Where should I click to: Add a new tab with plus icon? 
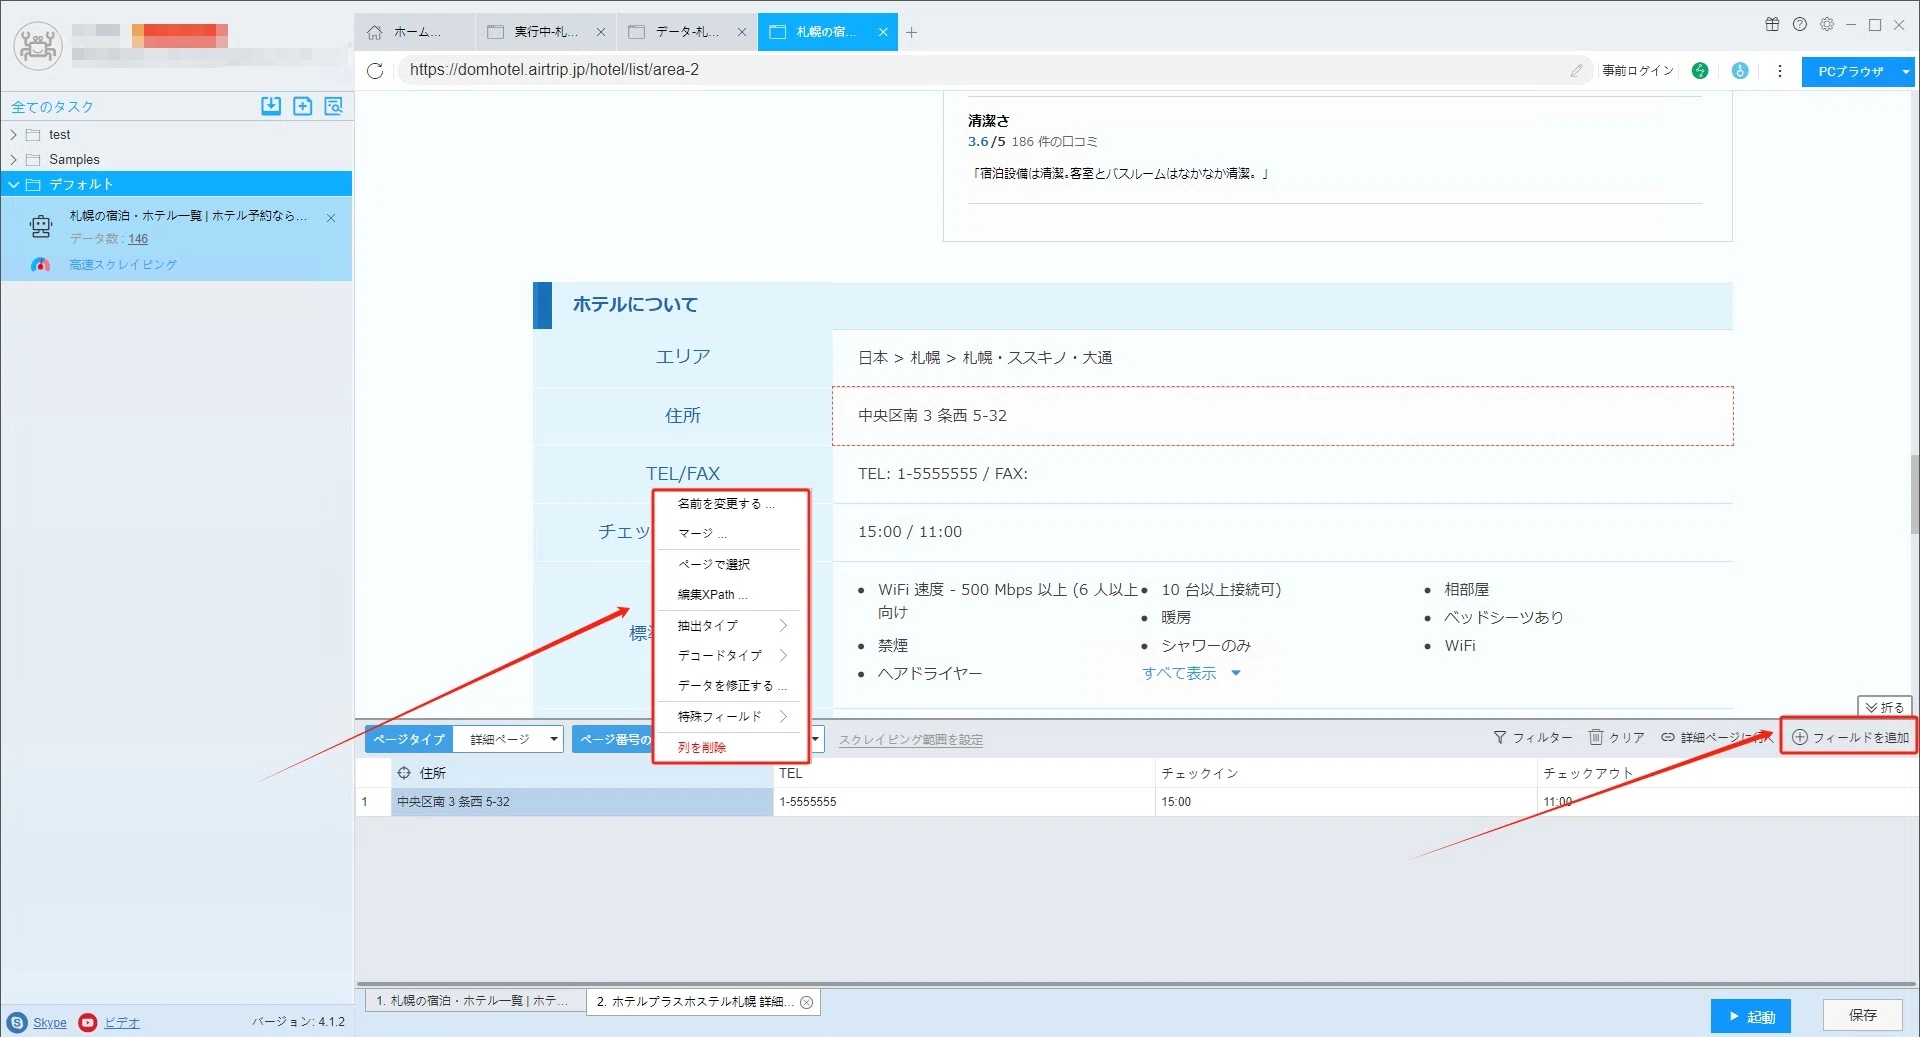click(x=911, y=32)
